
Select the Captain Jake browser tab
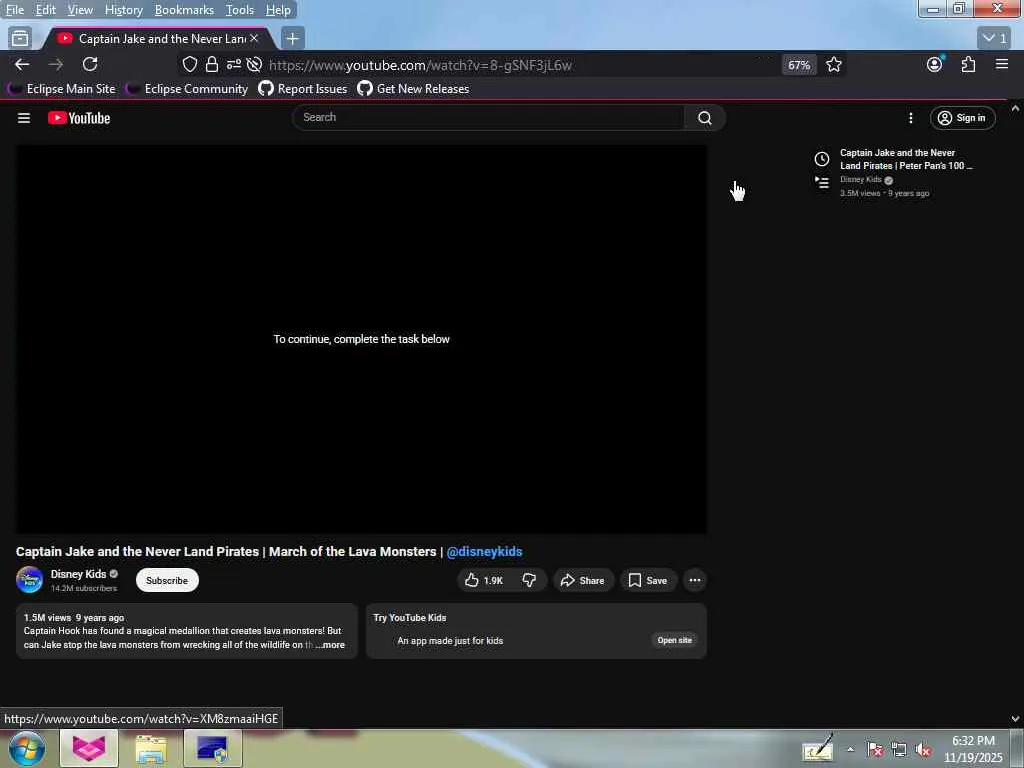coord(157,39)
